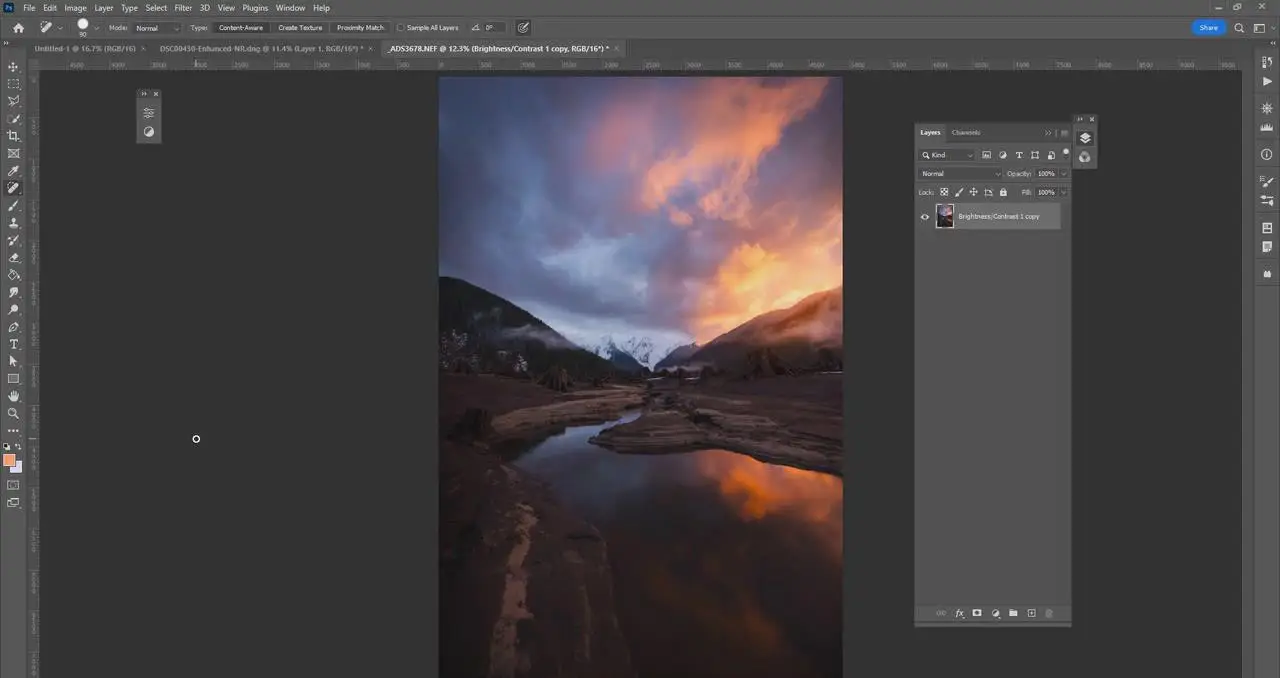The width and height of the screenshot is (1280, 678).
Task: Open the Edit Toolbar three-dots menu
Action: pyautogui.click(x=13, y=430)
